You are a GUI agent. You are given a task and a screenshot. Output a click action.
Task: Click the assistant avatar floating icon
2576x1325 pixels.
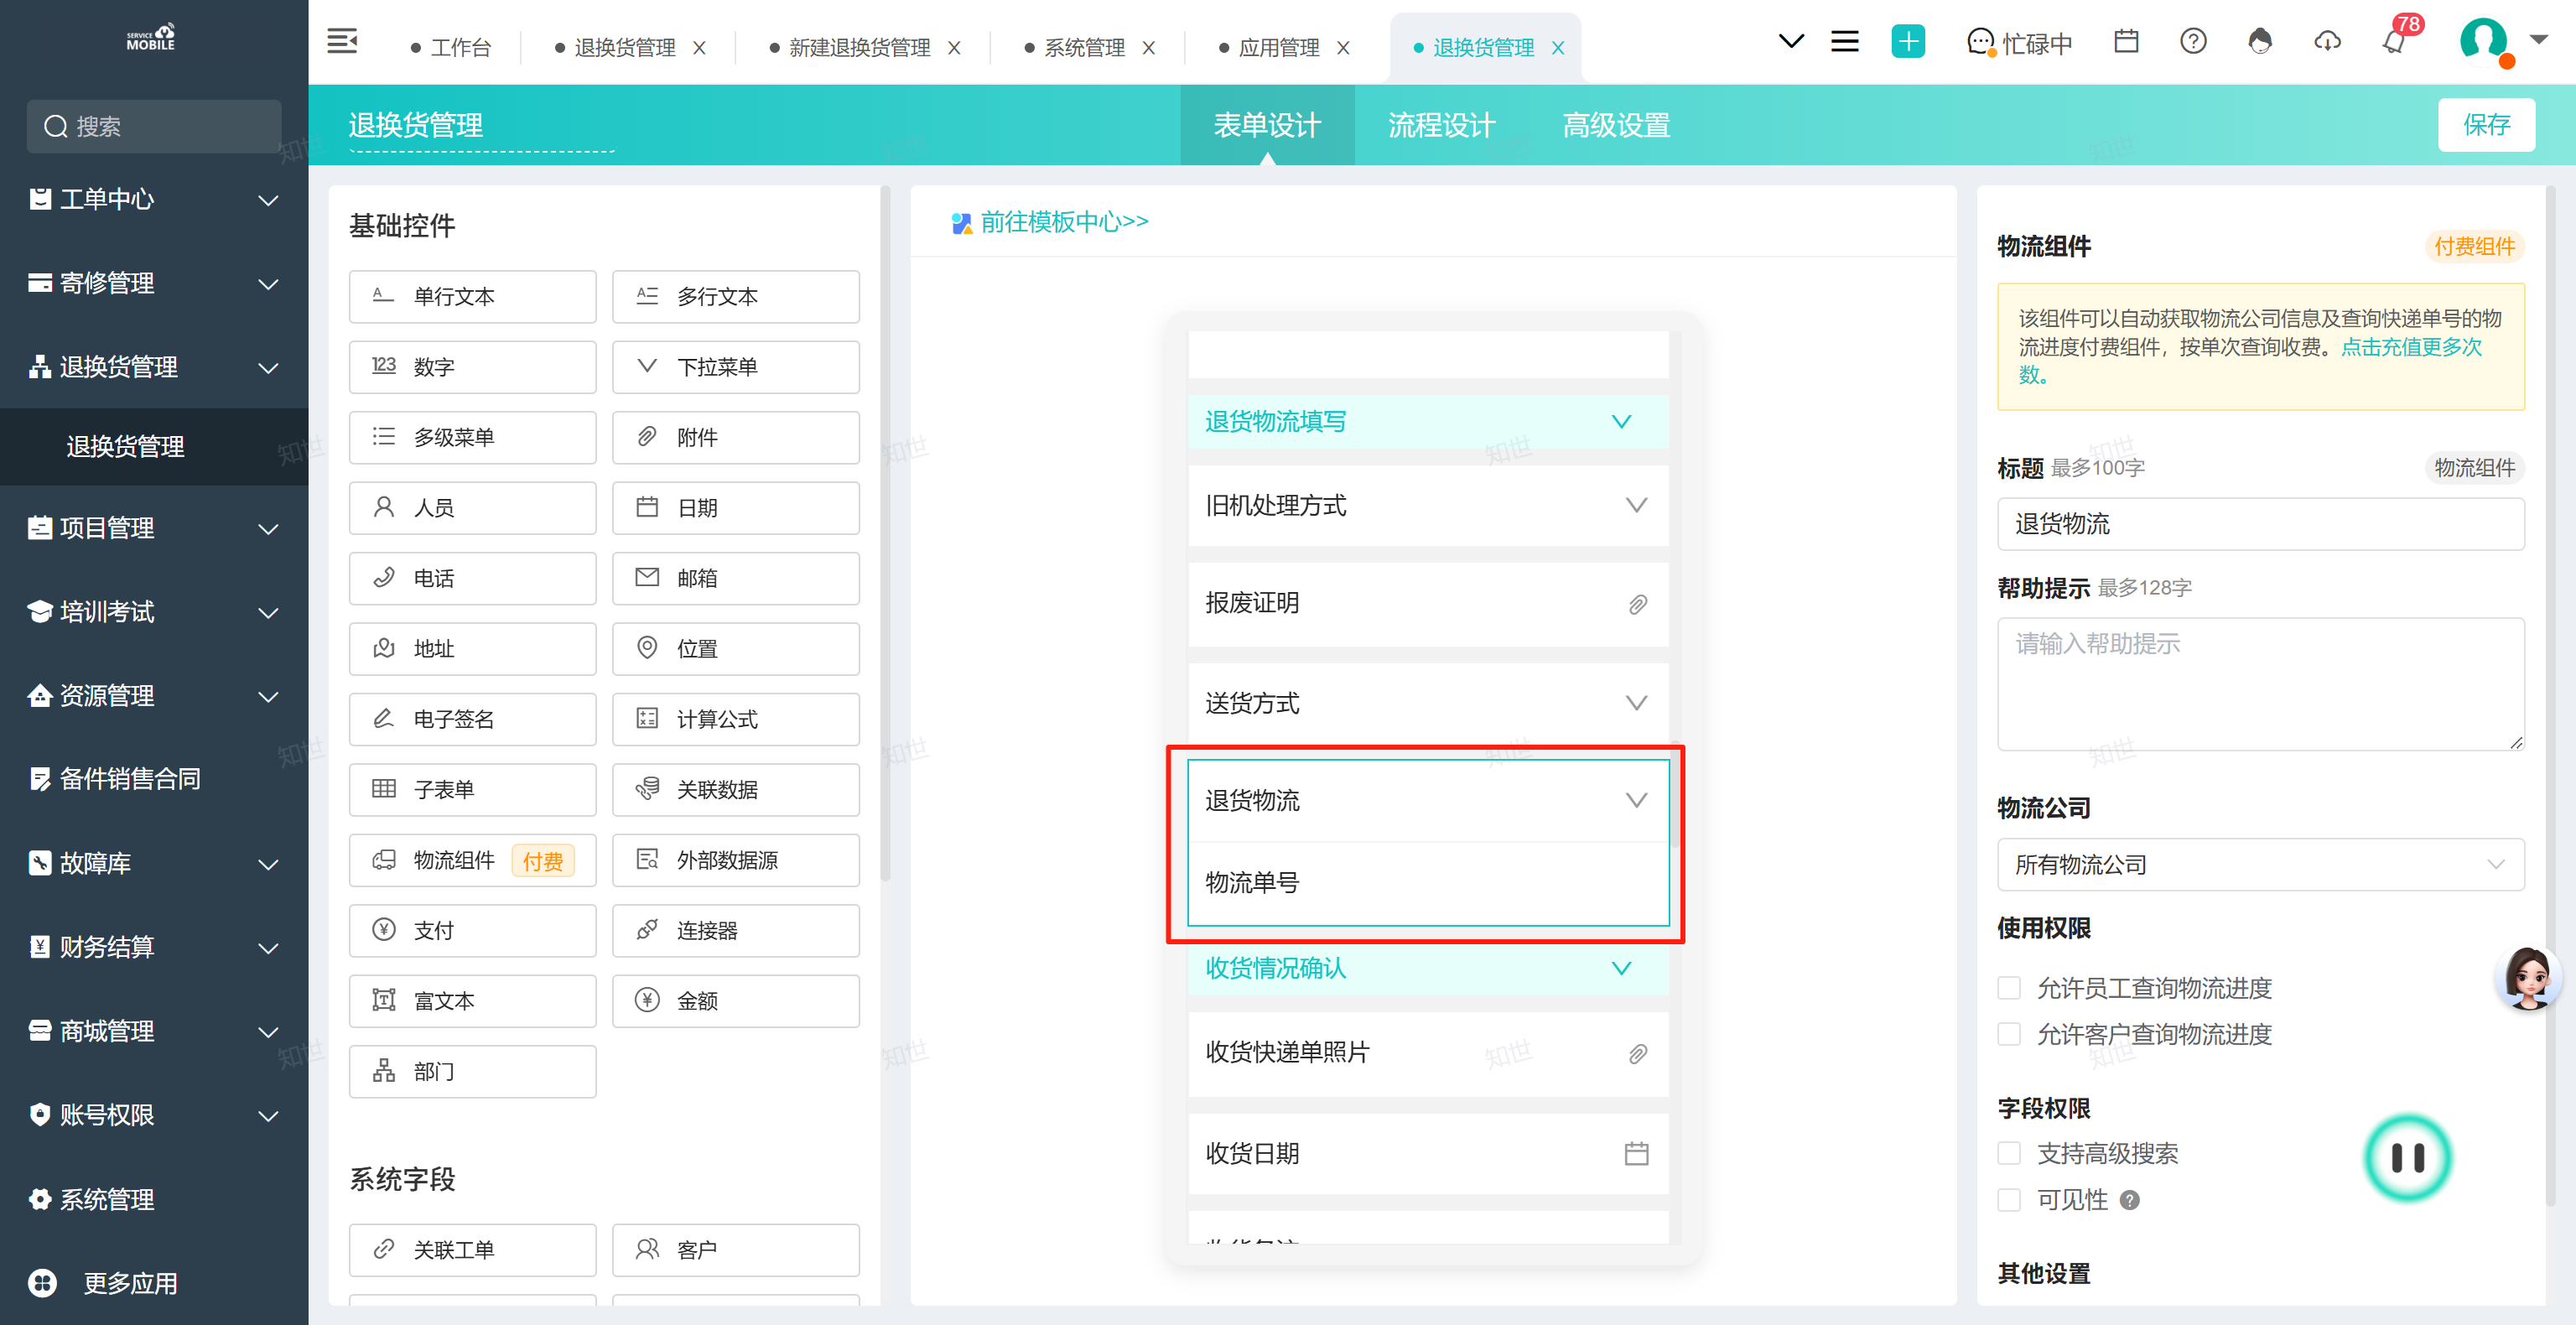pos(2527,979)
